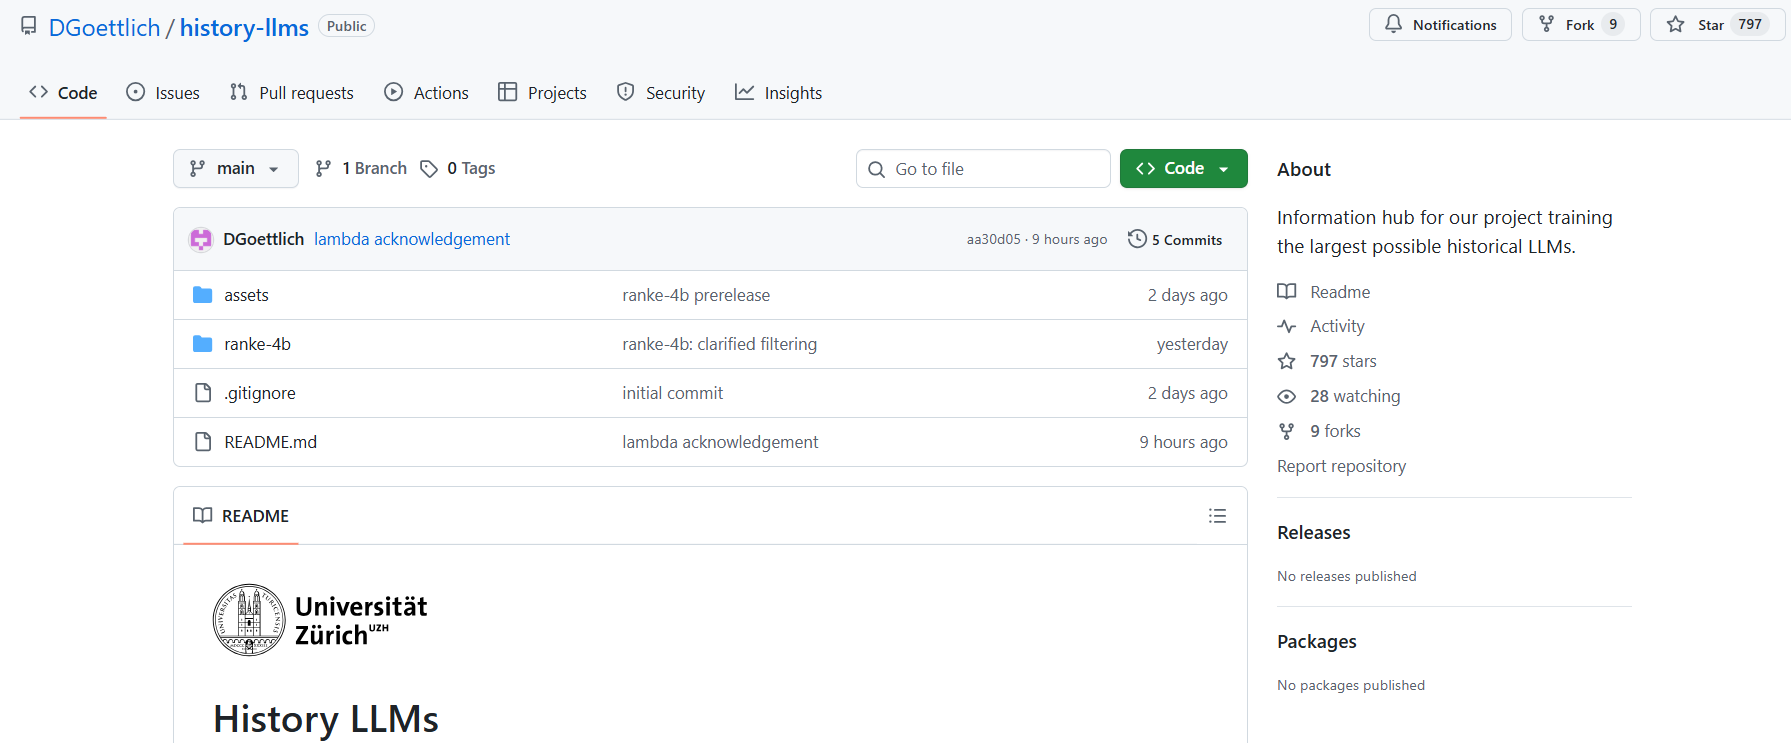Click the History LLMs heading
The height and width of the screenshot is (743, 1791).
pos(326,719)
